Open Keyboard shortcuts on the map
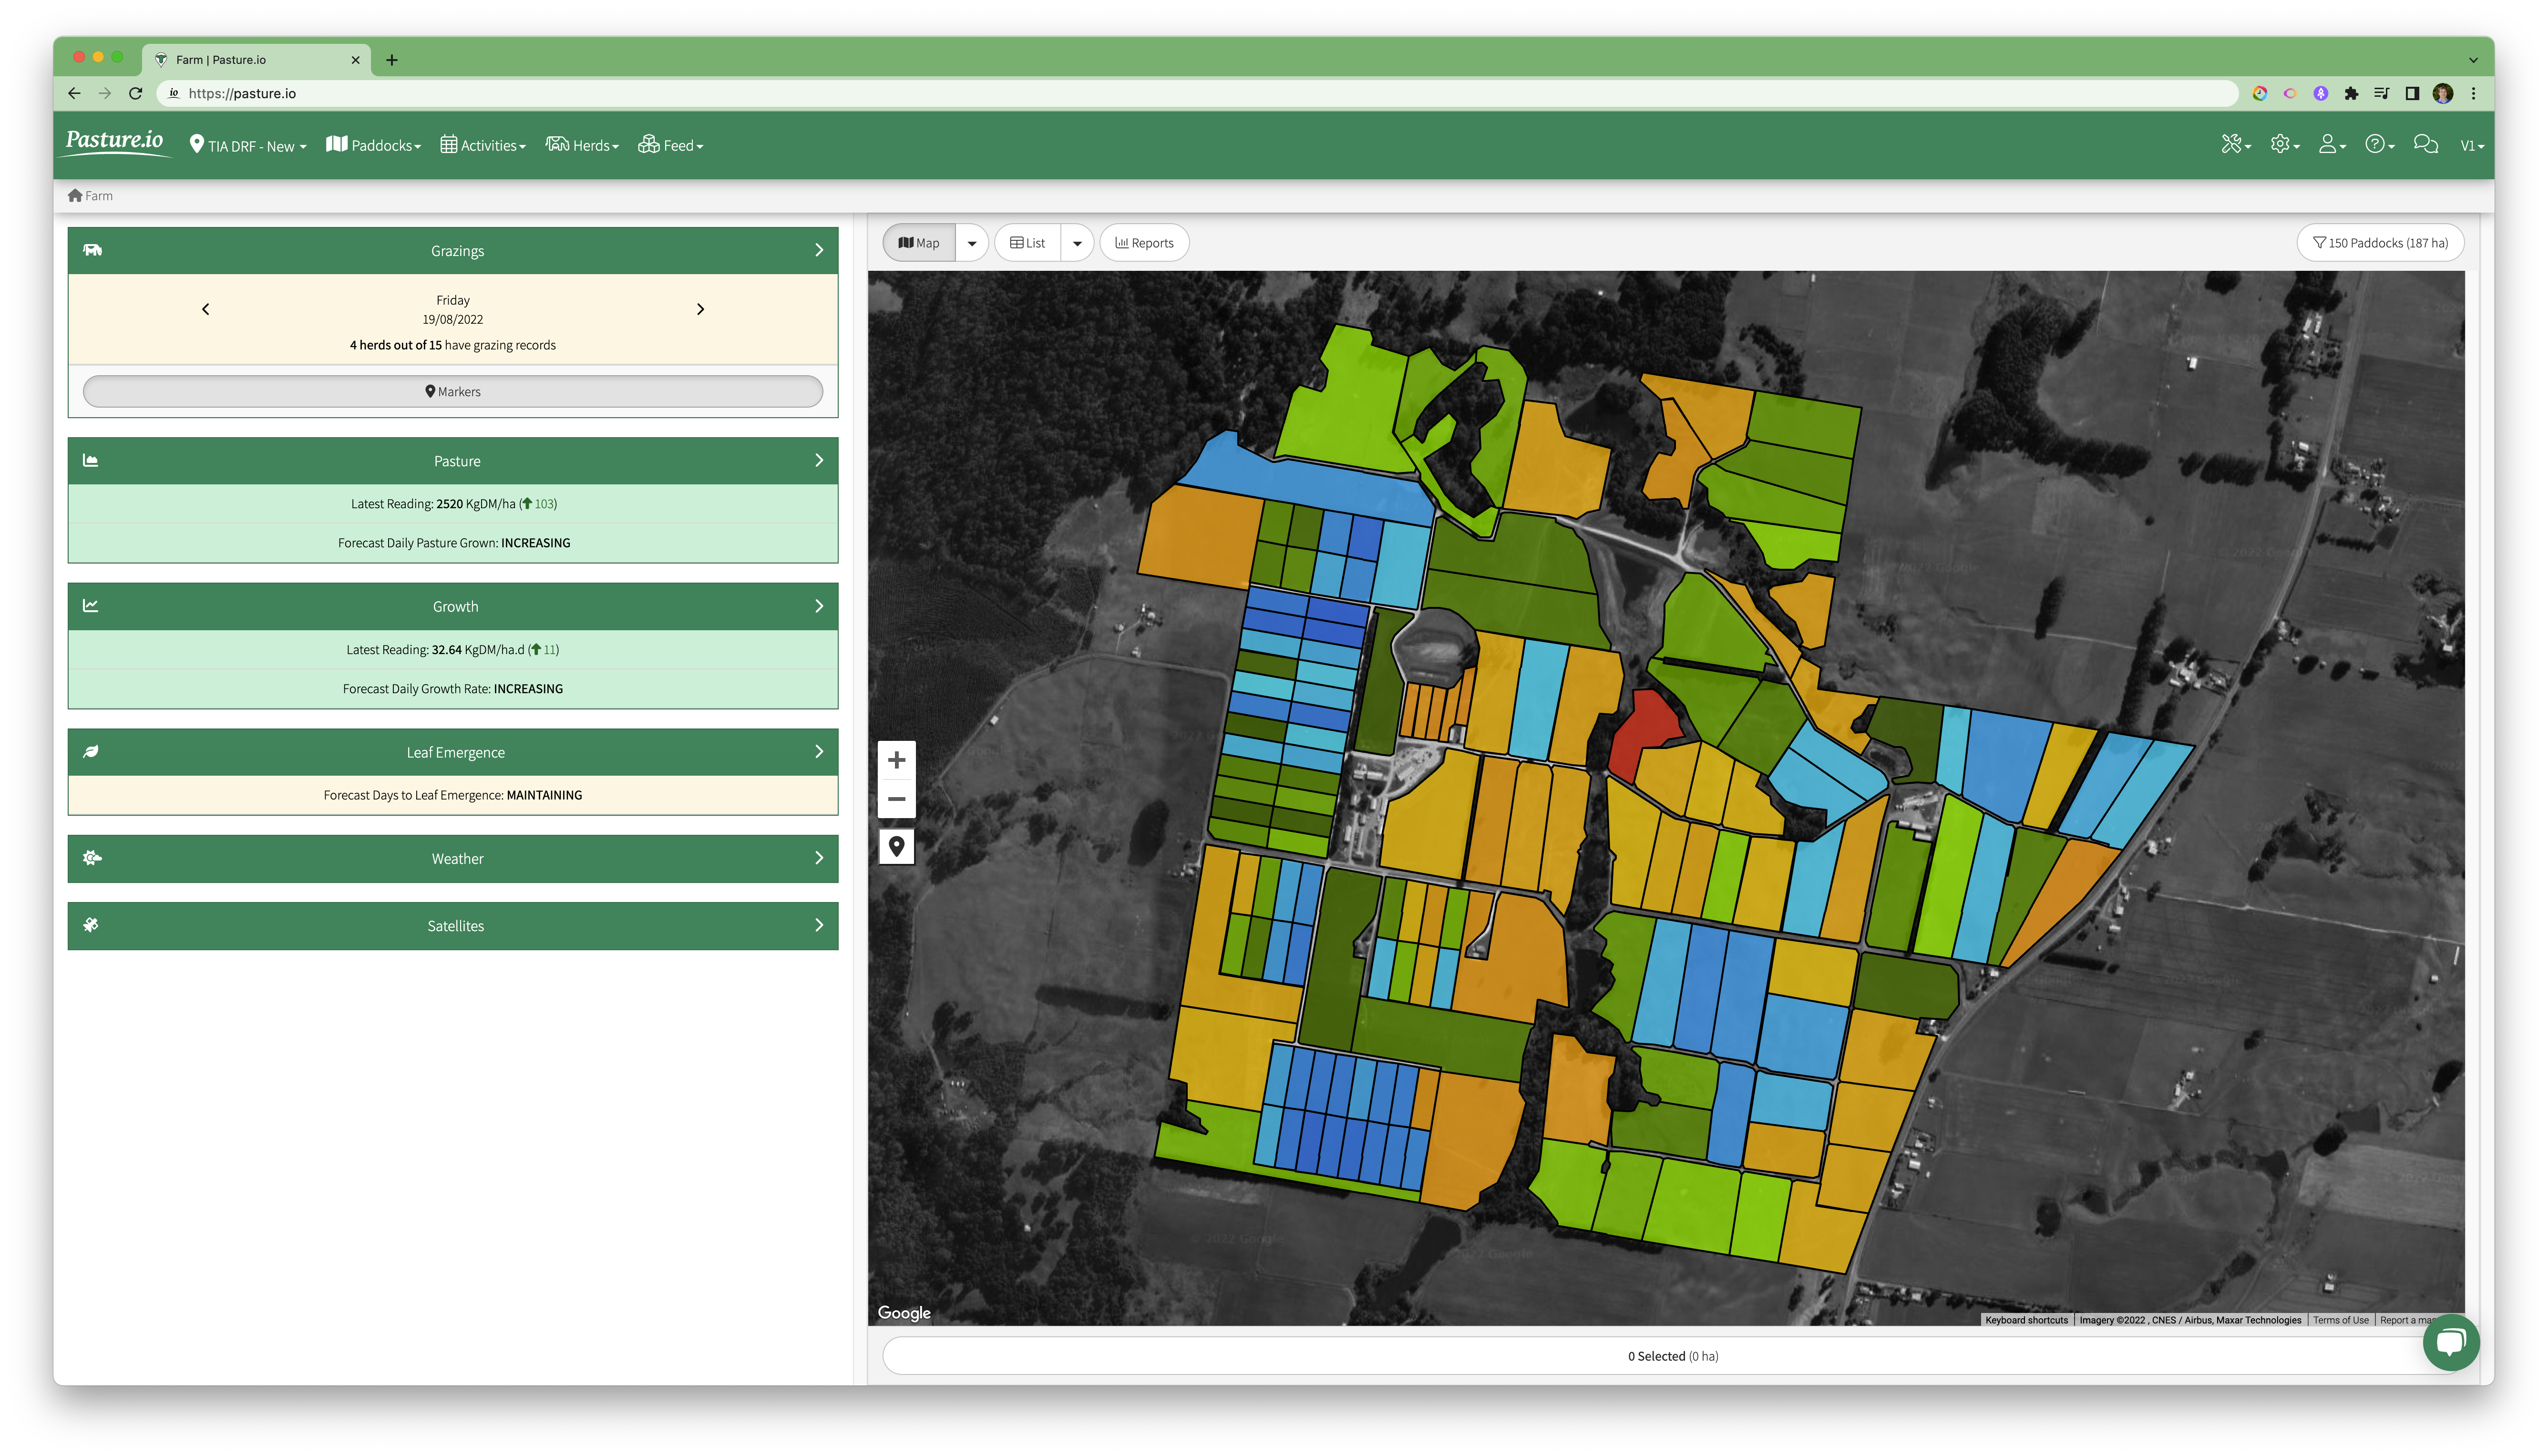Image resolution: width=2548 pixels, height=1456 pixels. [2026, 1320]
